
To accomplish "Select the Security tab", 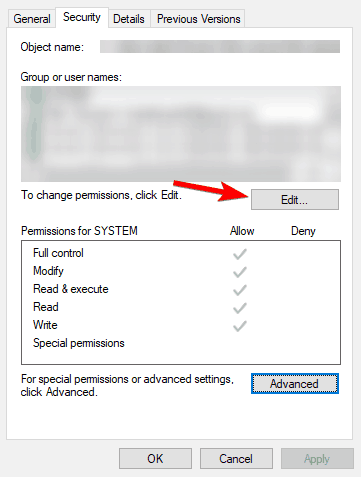I will pos(82,17).
